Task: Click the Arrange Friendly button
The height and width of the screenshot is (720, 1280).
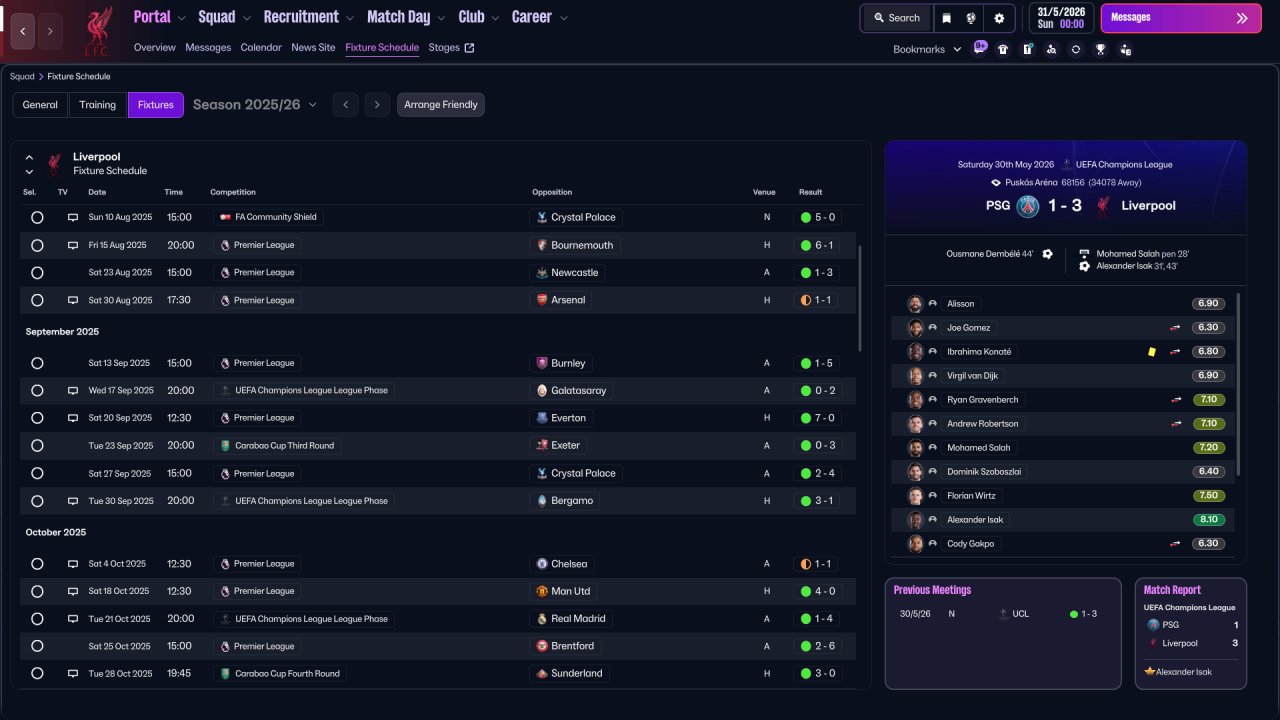Action: (x=441, y=105)
